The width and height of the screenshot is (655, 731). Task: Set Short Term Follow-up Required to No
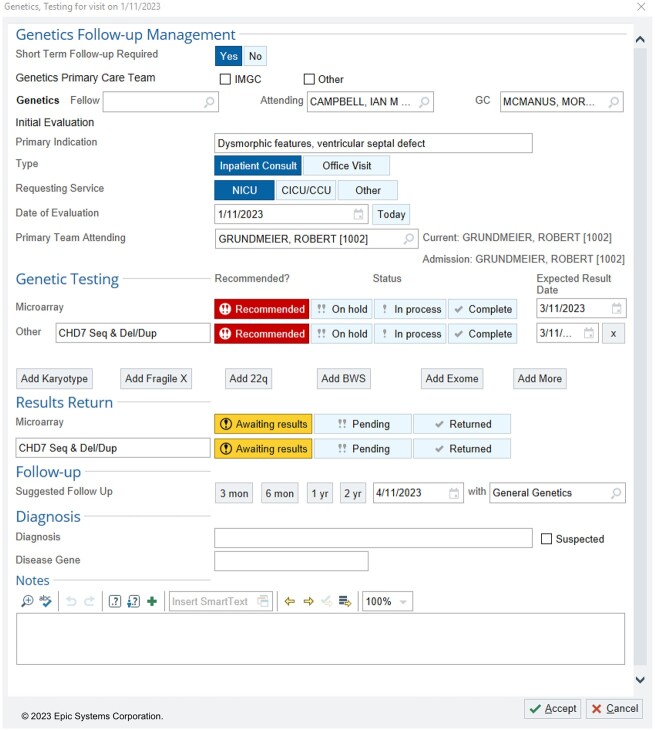(x=256, y=56)
